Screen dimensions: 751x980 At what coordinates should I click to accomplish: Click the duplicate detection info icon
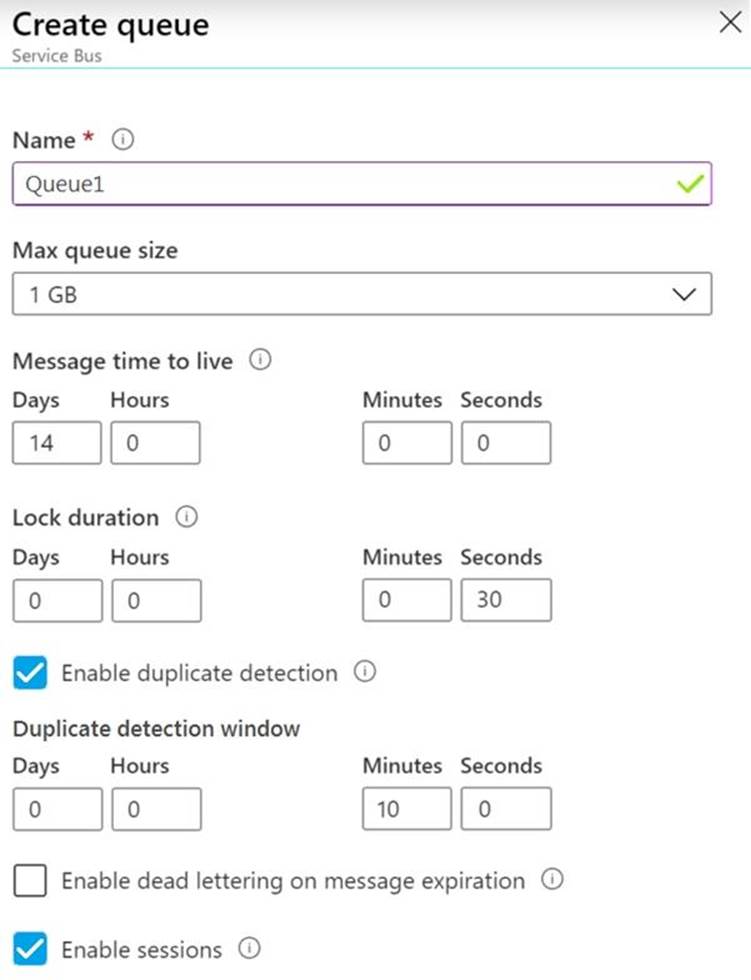pos(365,672)
